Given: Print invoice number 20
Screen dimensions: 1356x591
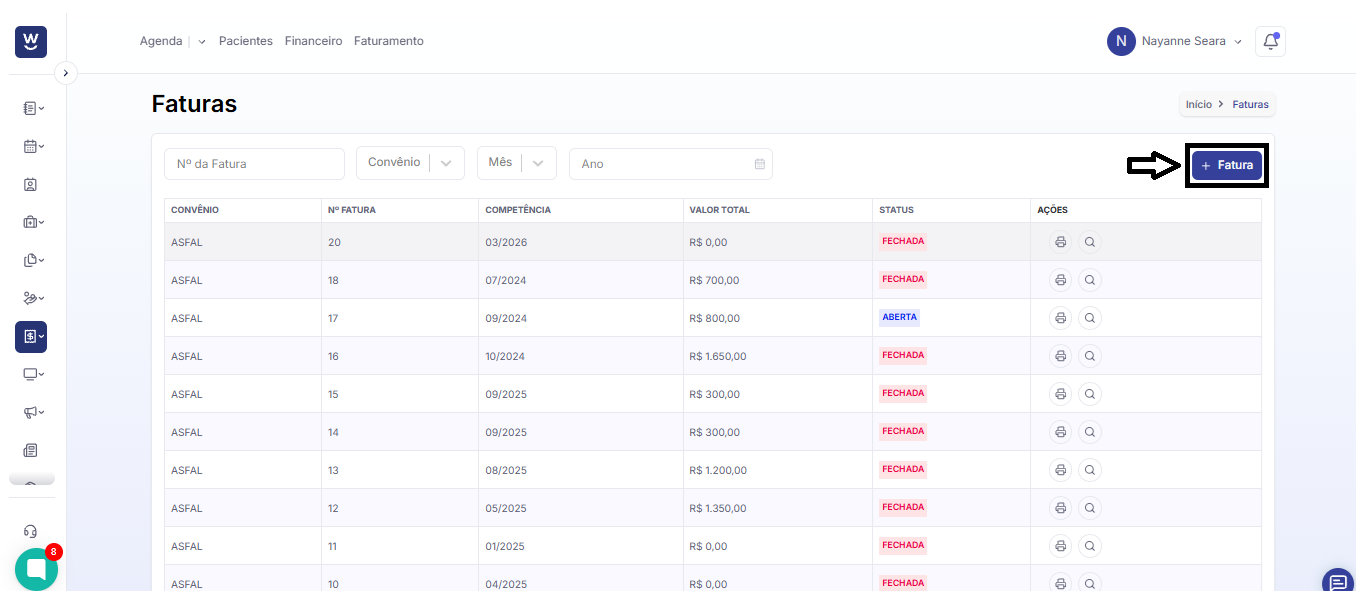Looking at the screenshot, I should coord(1060,242).
